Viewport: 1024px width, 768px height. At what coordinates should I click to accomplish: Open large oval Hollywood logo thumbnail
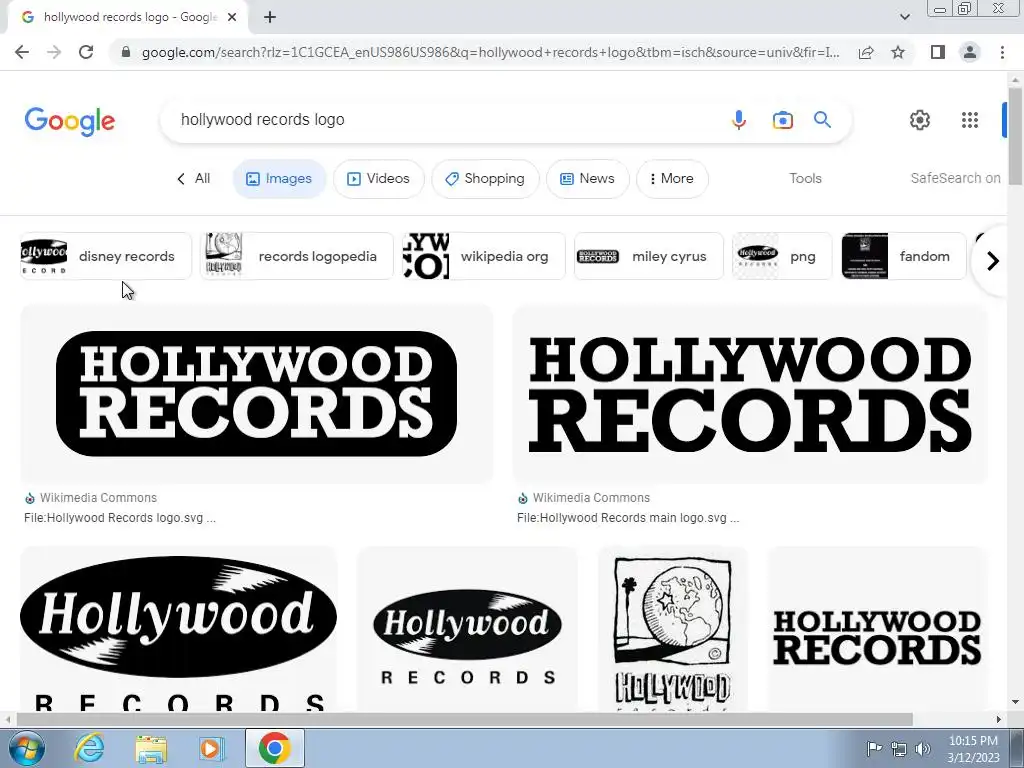178,629
